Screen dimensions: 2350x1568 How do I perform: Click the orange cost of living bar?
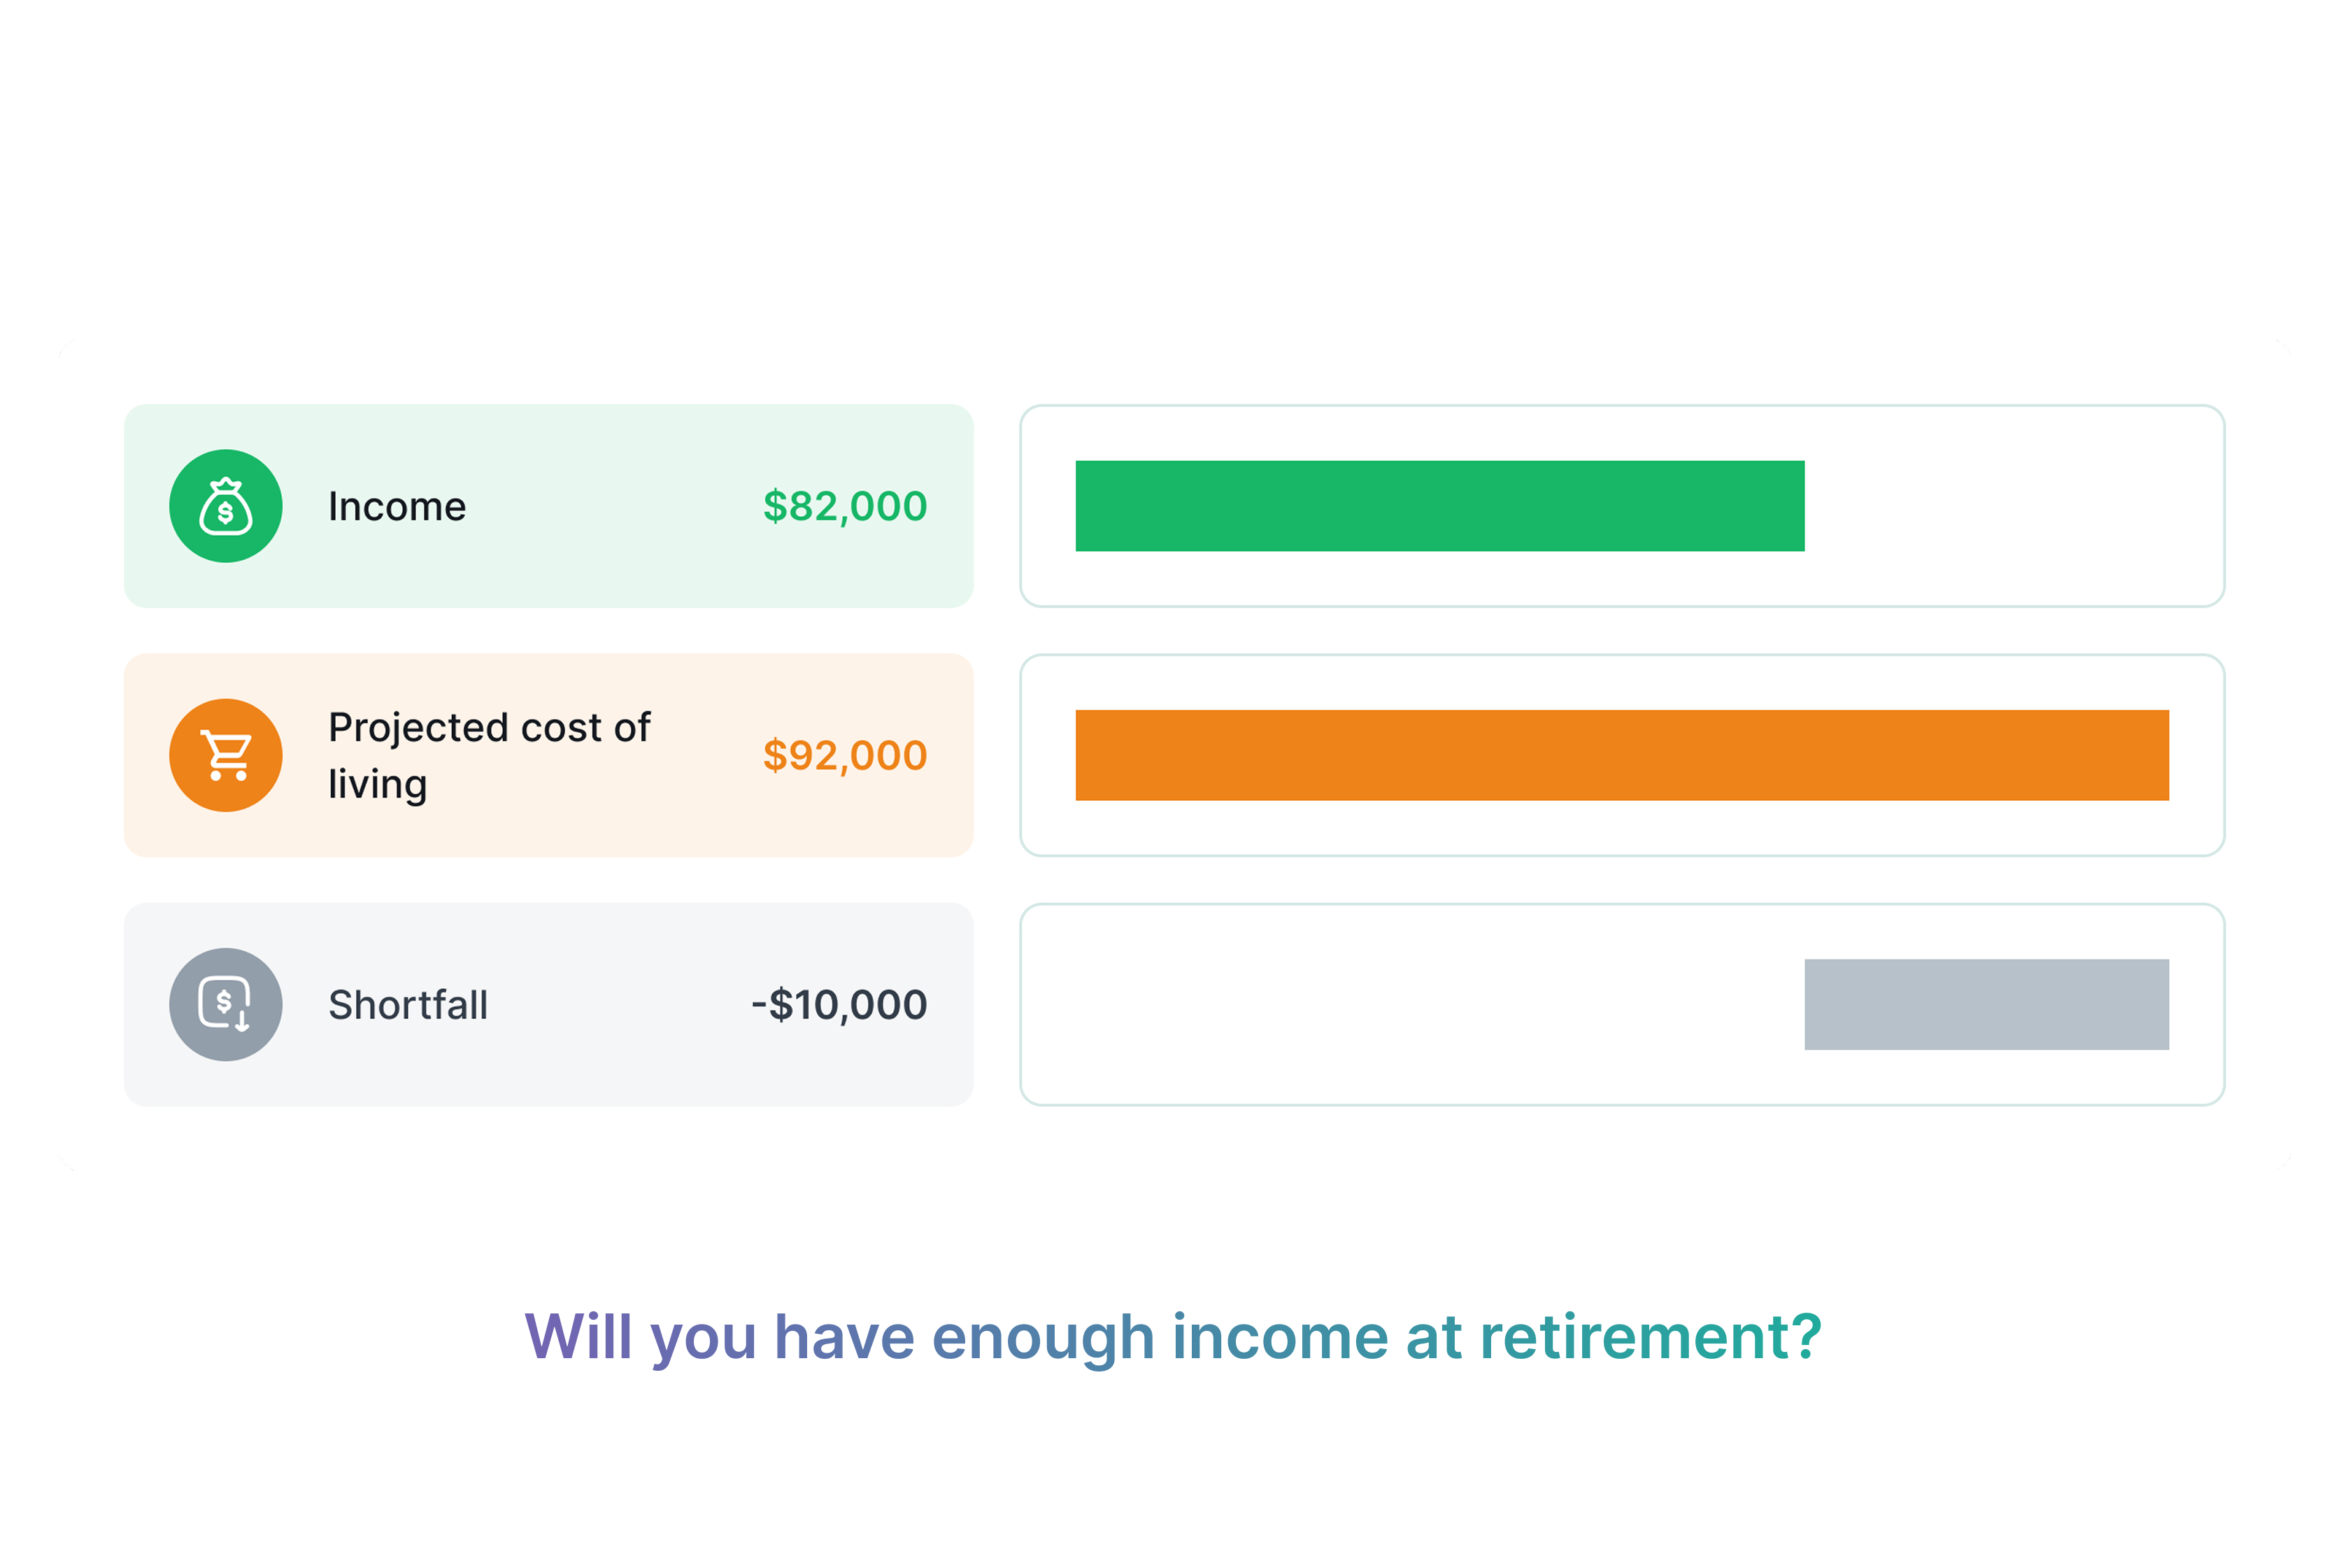coord(1622,755)
